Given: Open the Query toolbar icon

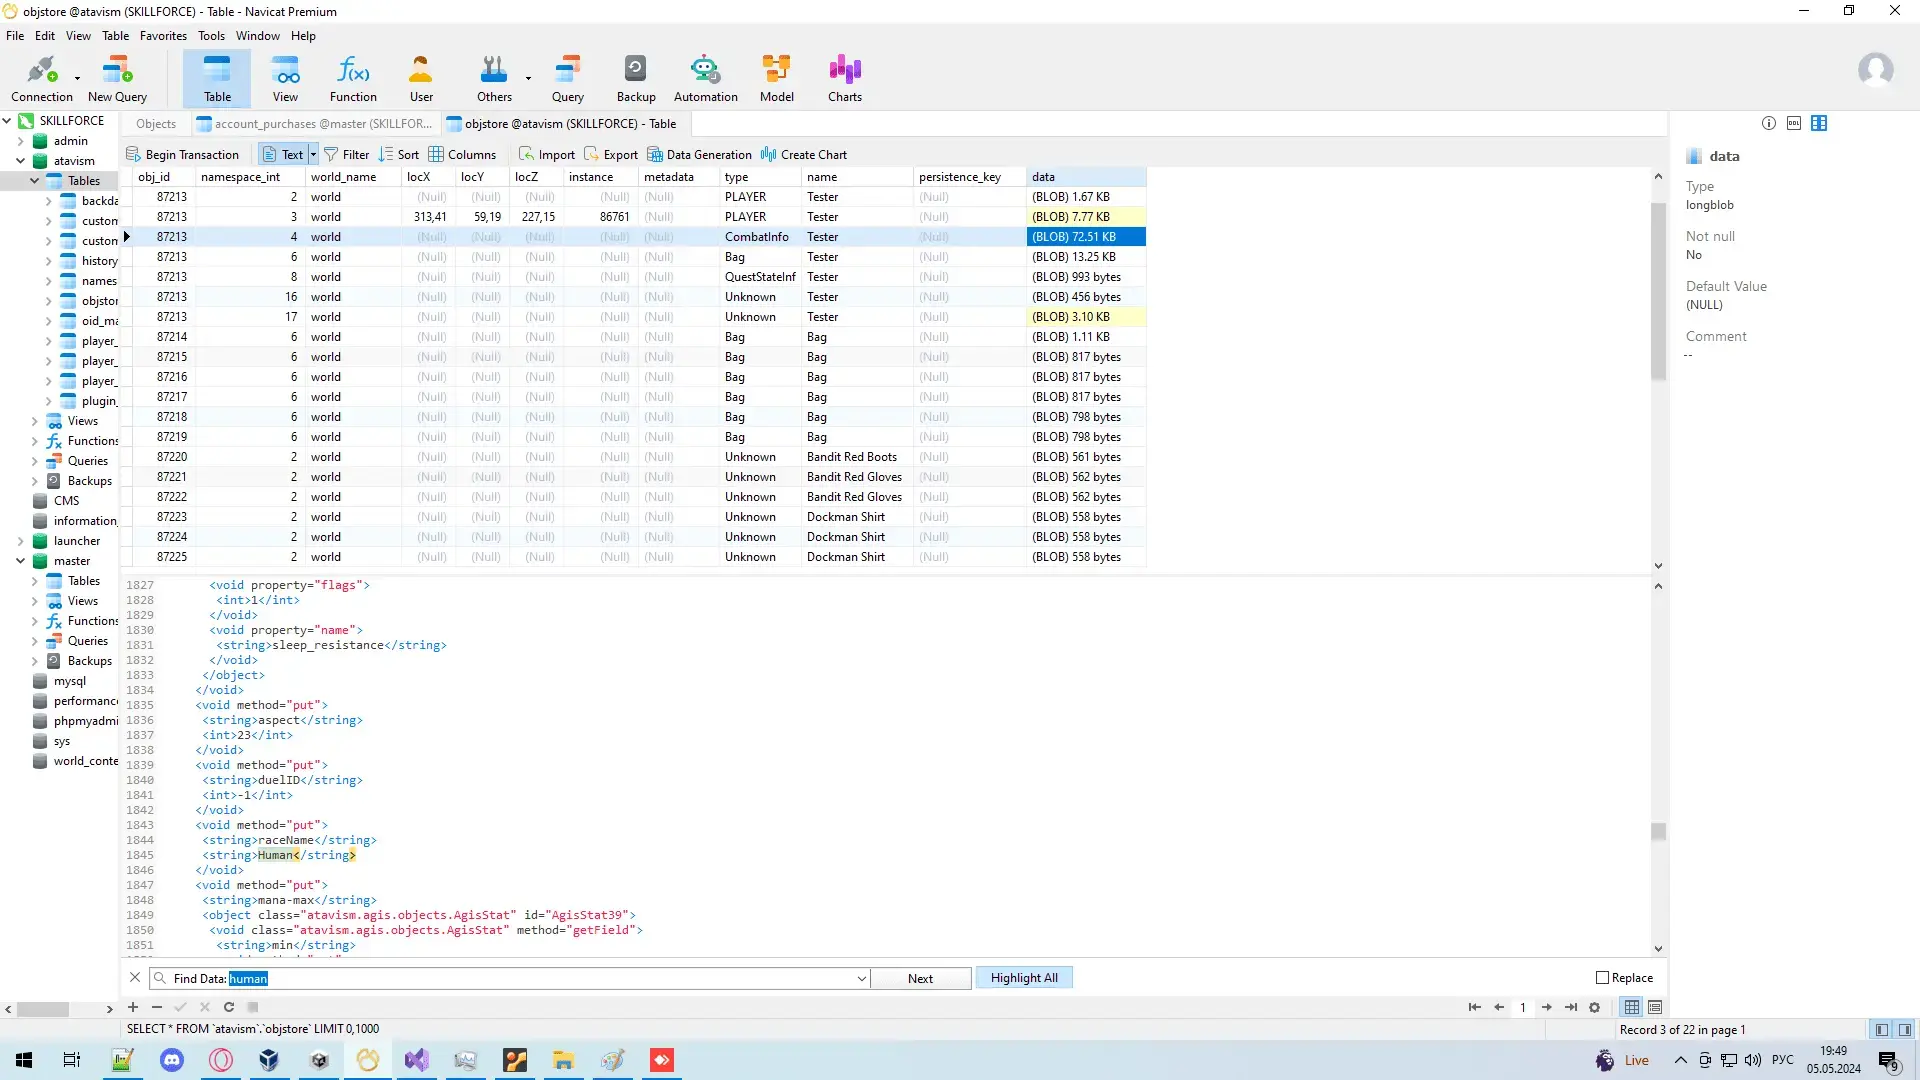Looking at the screenshot, I should [567, 79].
